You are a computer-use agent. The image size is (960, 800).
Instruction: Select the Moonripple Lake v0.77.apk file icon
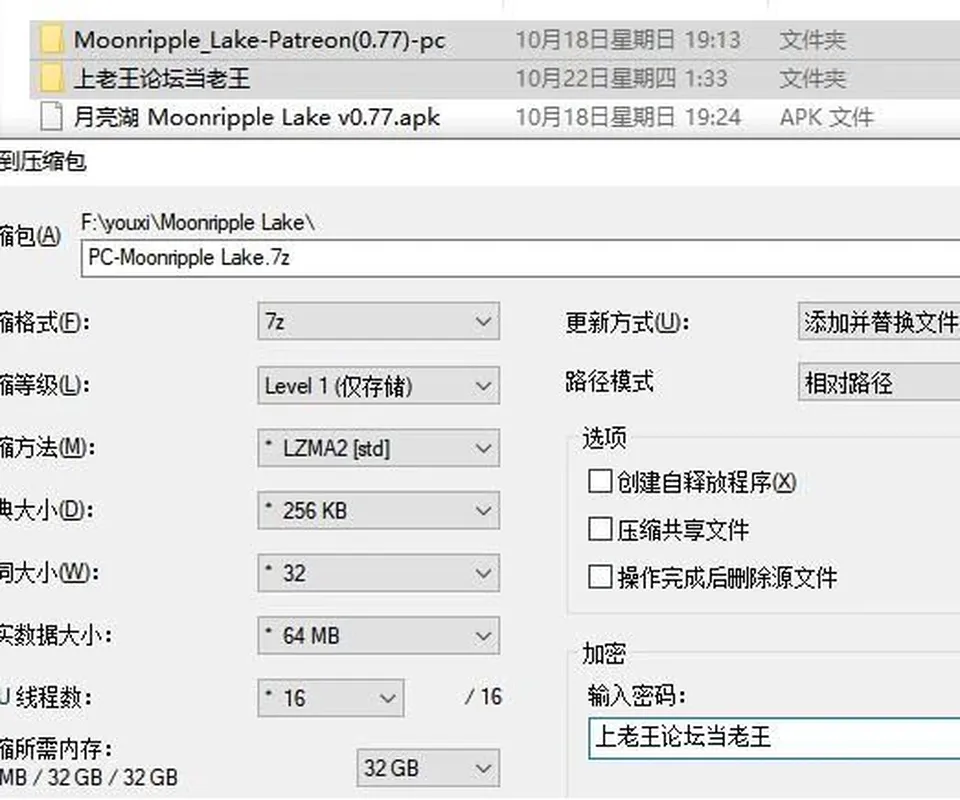[51, 117]
